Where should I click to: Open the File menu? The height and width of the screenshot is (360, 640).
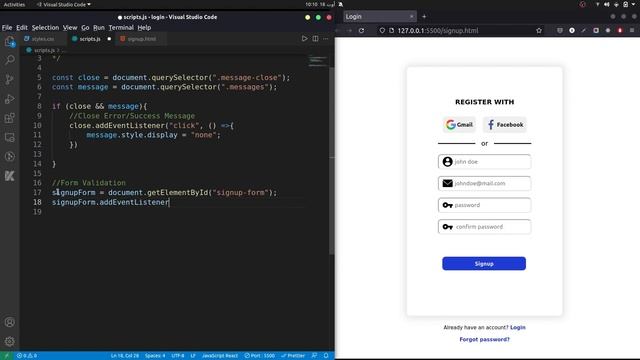(x=7, y=28)
